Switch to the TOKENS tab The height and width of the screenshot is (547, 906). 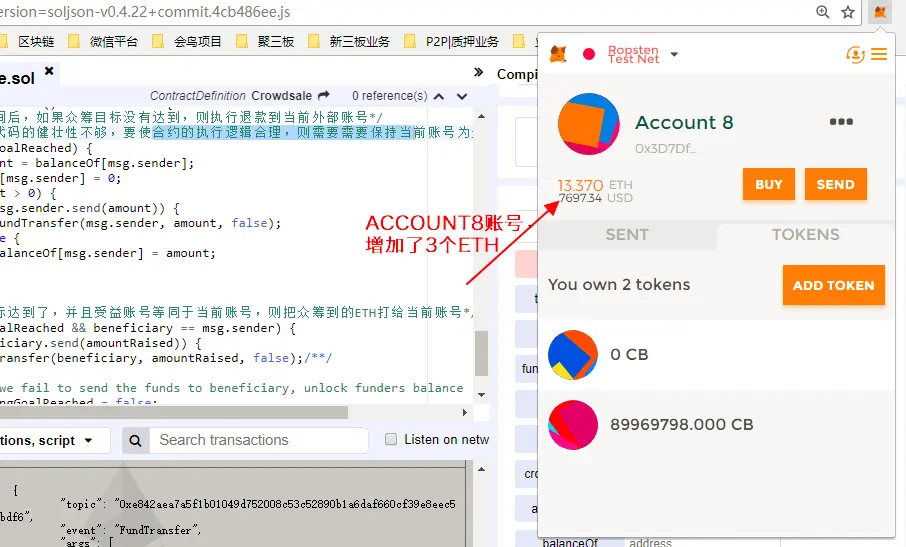tap(805, 235)
